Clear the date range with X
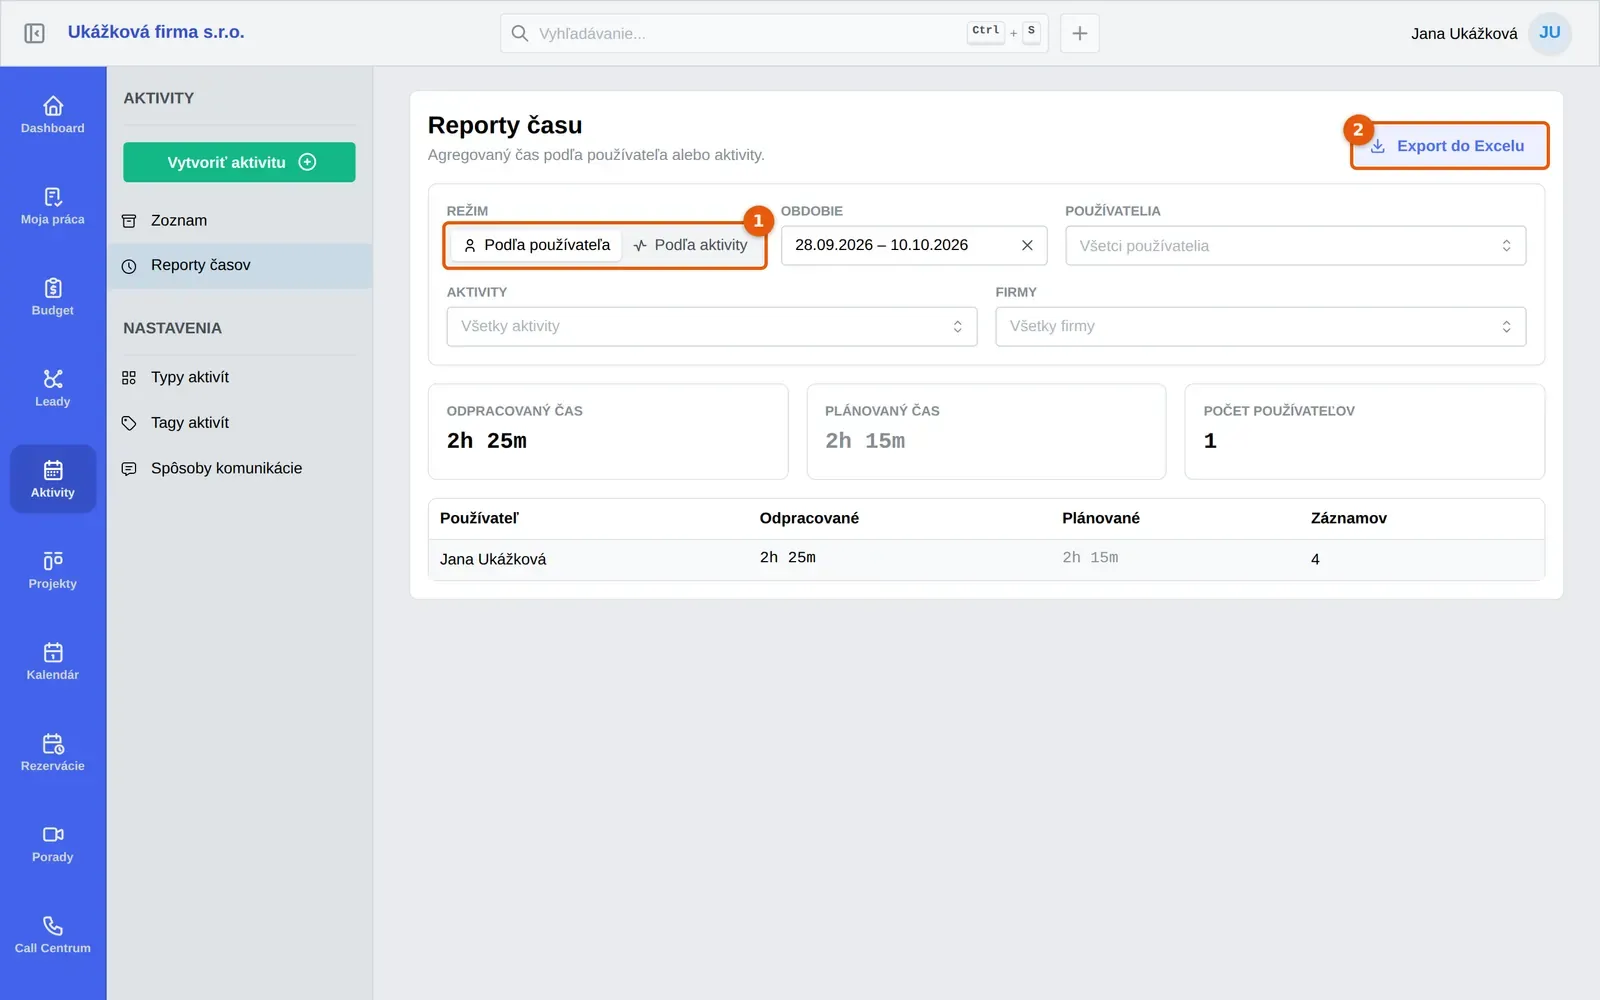The width and height of the screenshot is (1600, 1000). pos(1027,245)
